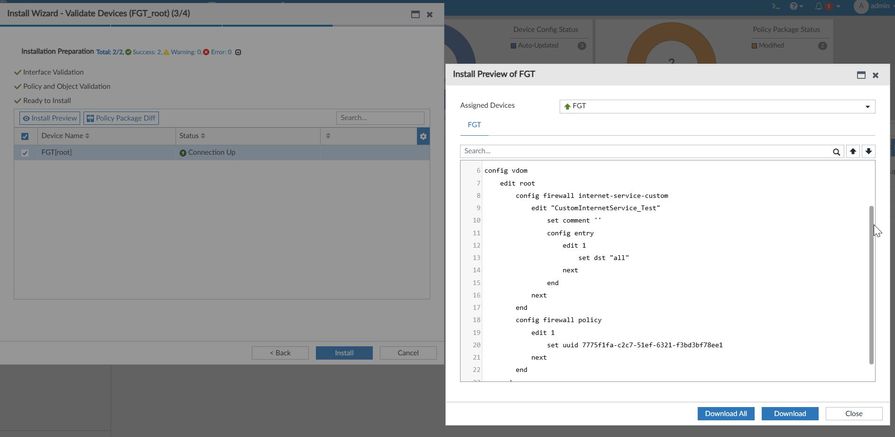The width and height of the screenshot is (895, 437).
Task: Click the 'Connection Up' status cell
Action: (248, 153)
